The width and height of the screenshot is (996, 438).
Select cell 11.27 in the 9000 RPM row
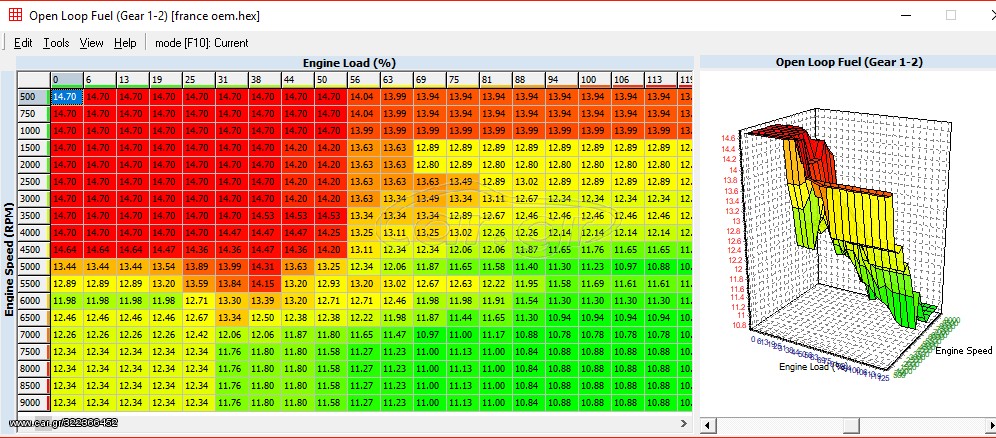[364, 402]
